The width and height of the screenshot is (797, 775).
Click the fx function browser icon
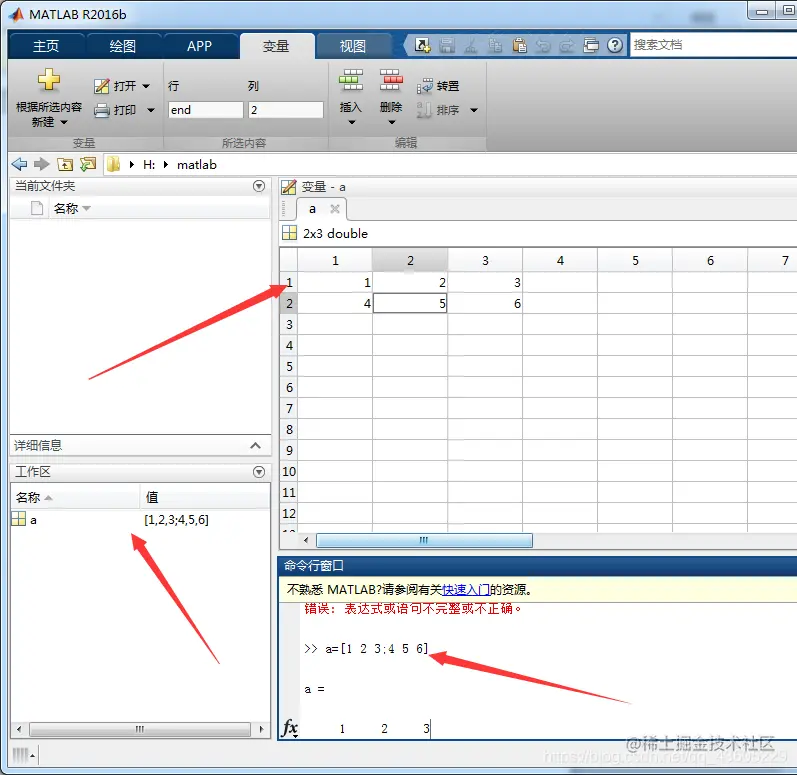coord(290,728)
